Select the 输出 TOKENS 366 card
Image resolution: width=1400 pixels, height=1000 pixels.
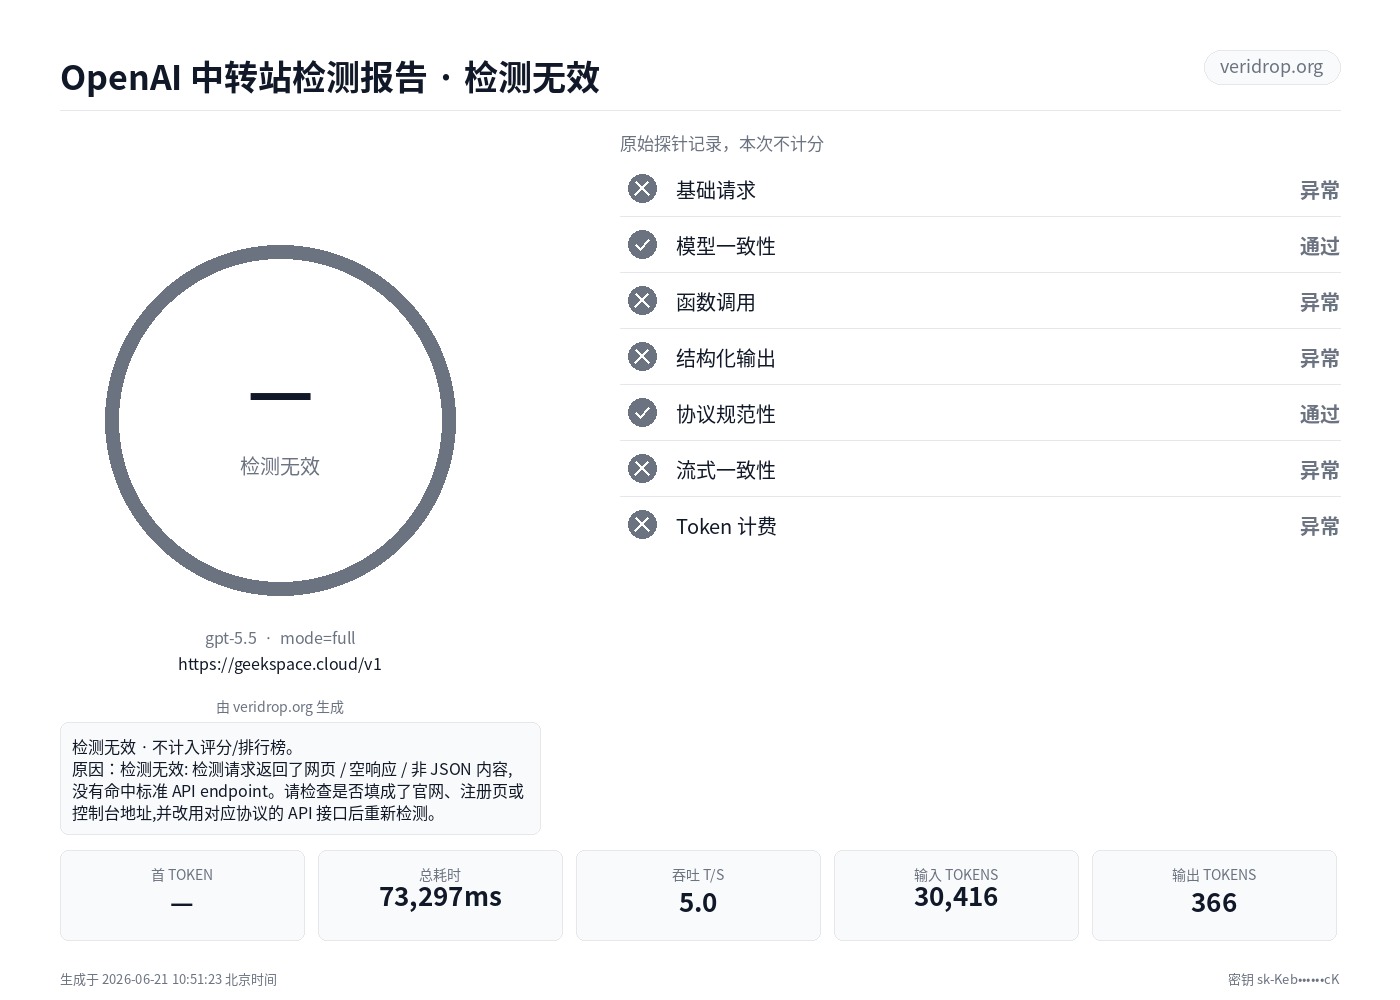click(1214, 895)
